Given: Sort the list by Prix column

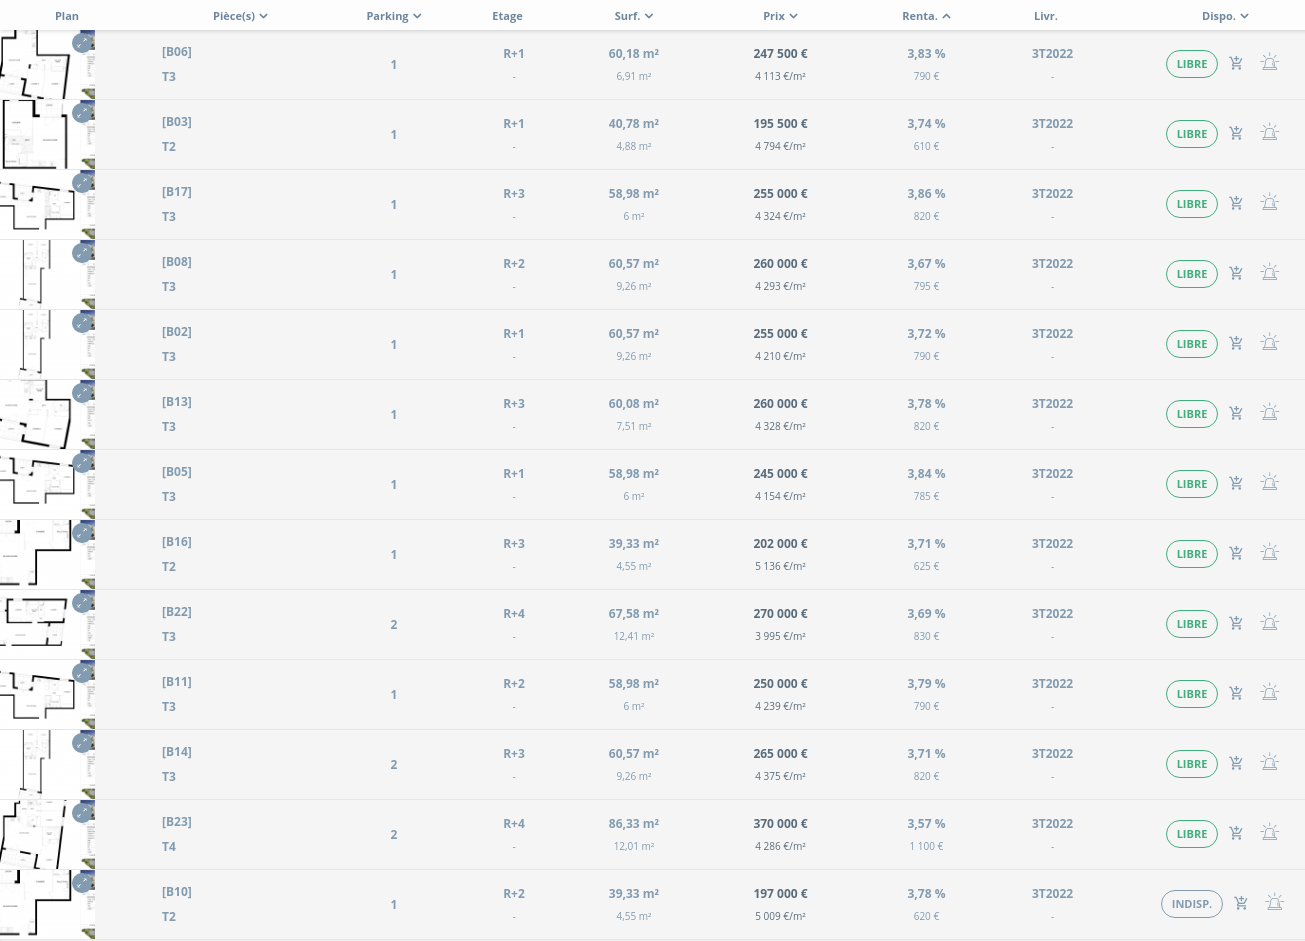Looking at the screenshot, I should tap(780, 16).
